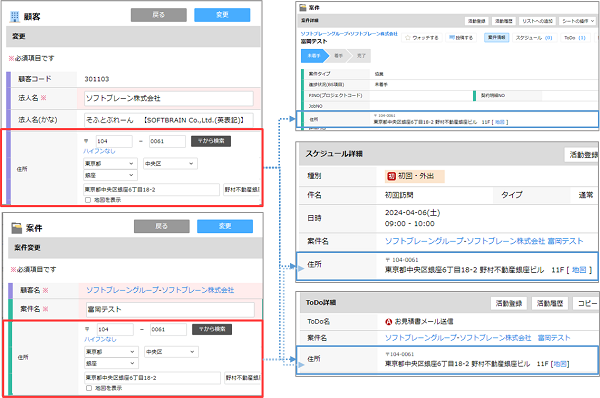Click the 戻る button in the 案件変更 form
The width and height of the screenshot is (600, 398).
coord(162,226)
